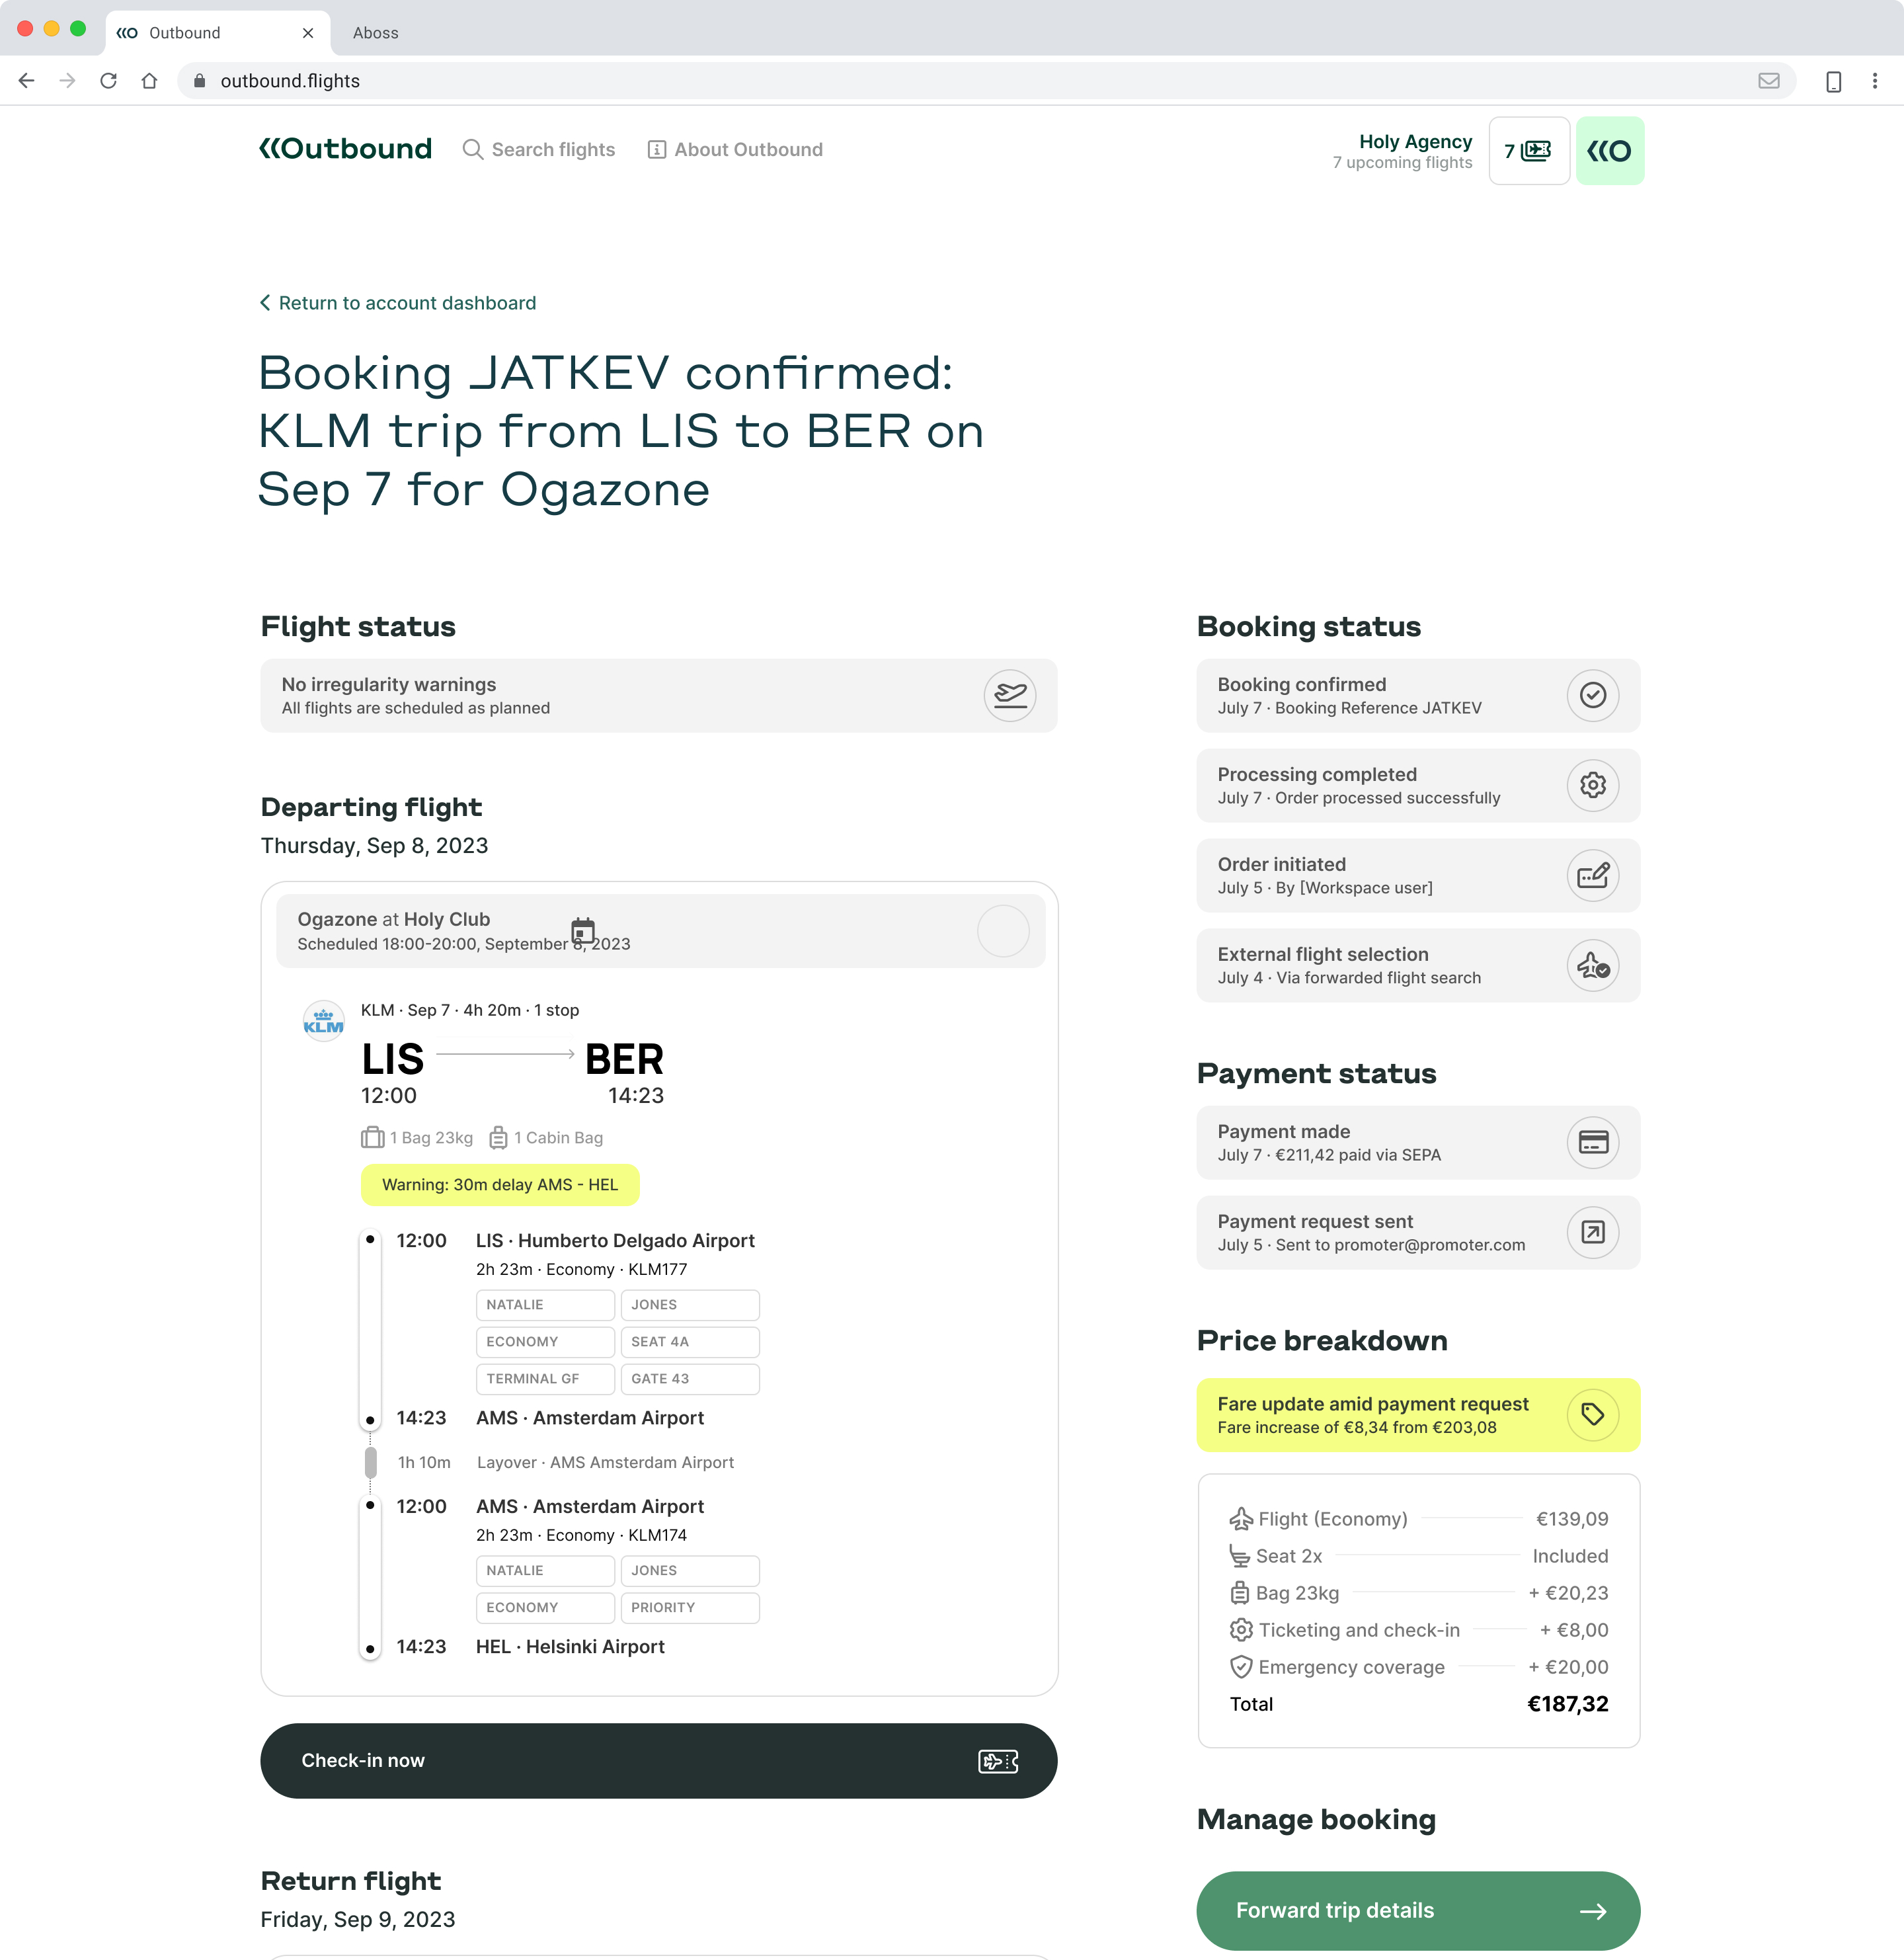Viewport: 1904px width, 1960px height.
Task: Switch to the Aboss browser tab
Action: point(375,33)
